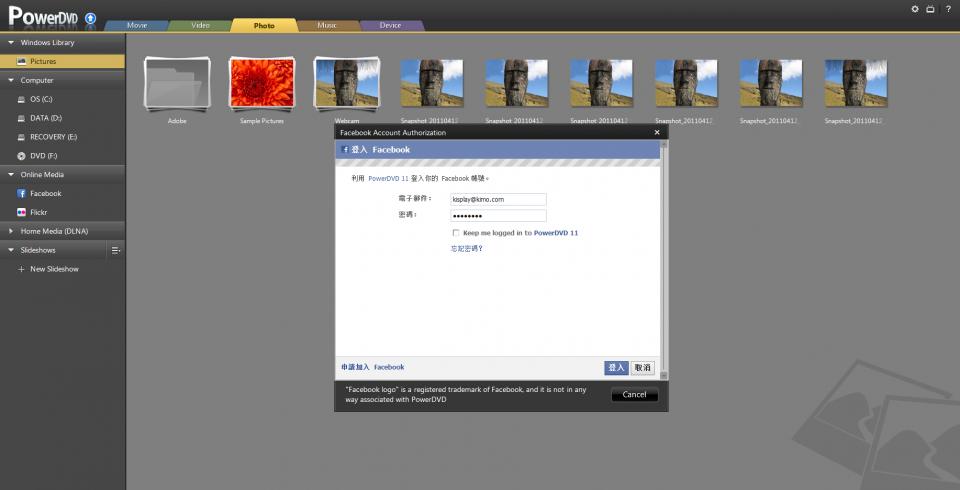This screenshot has height=490, width=960.
Task: Open the Adobe folder thumbnail
Action: click(178, 84)
